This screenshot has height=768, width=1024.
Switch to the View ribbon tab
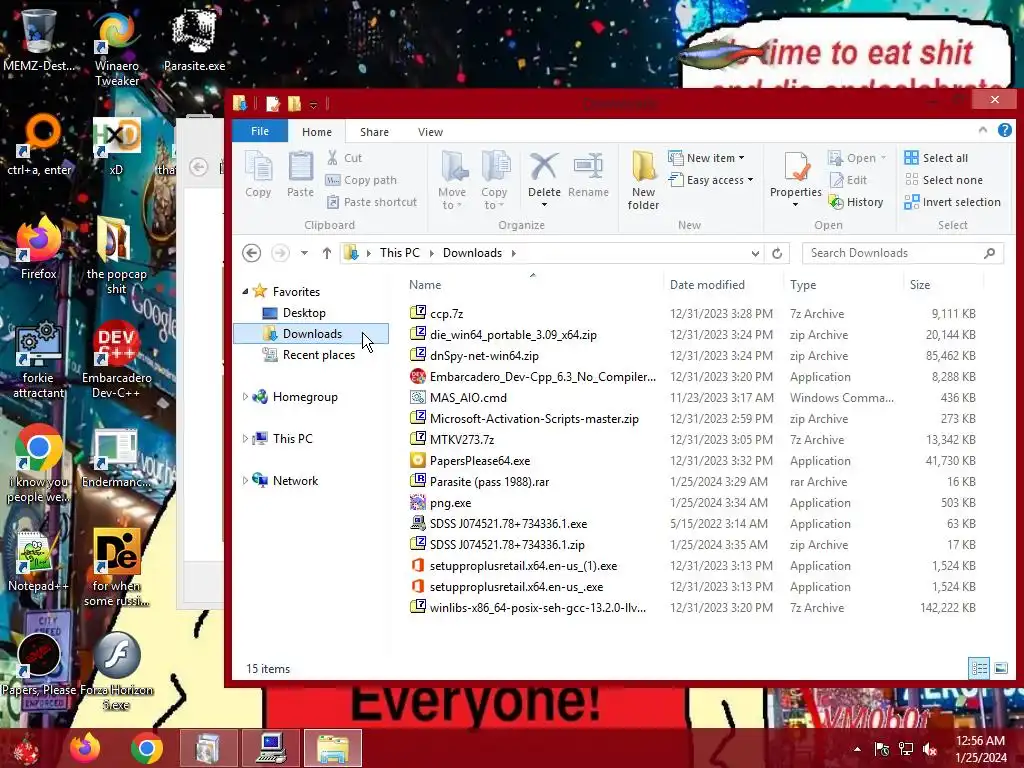430,132
